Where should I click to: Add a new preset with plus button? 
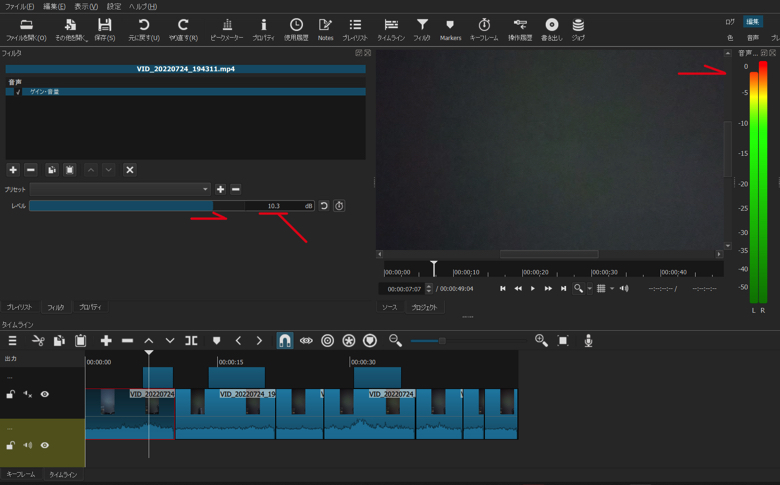[220, 189]
